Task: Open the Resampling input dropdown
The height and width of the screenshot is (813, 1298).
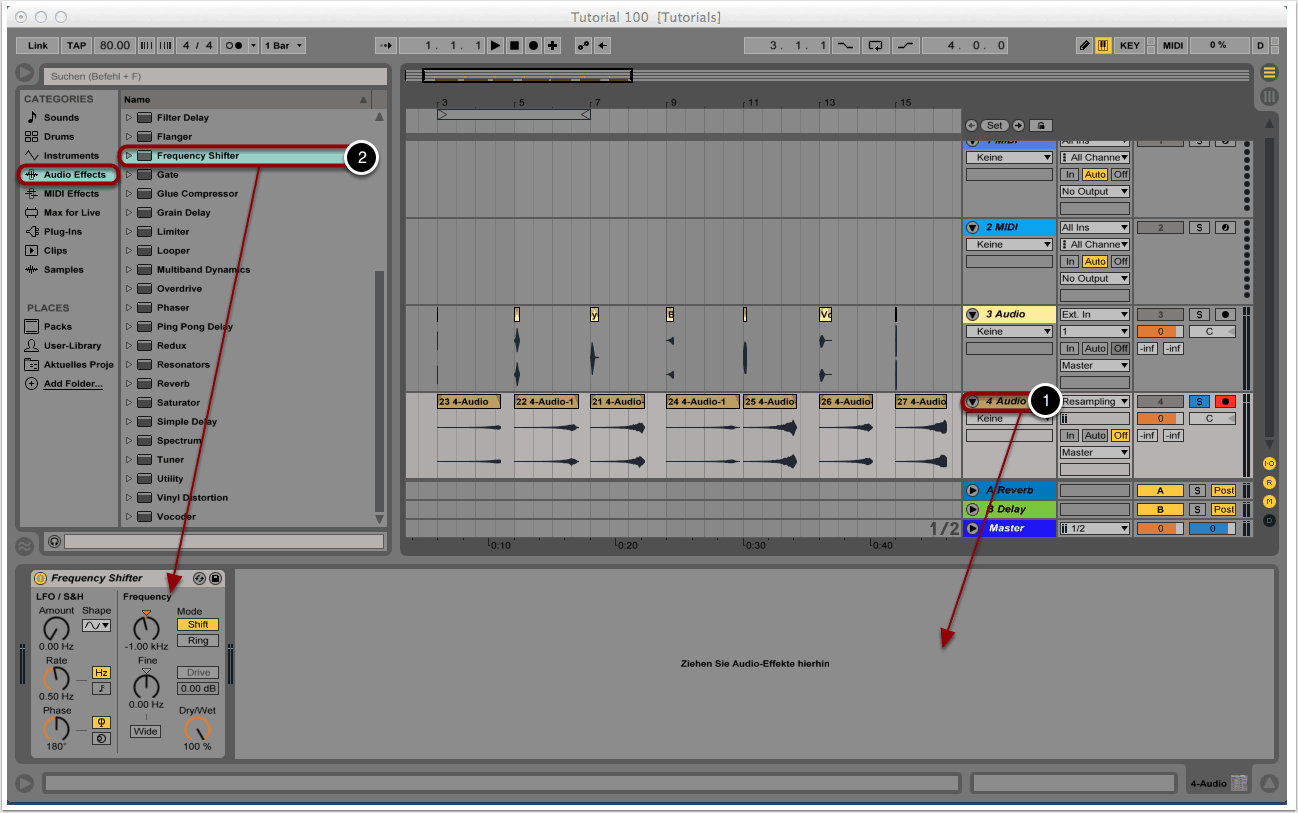Action: tap(1095, 401)
